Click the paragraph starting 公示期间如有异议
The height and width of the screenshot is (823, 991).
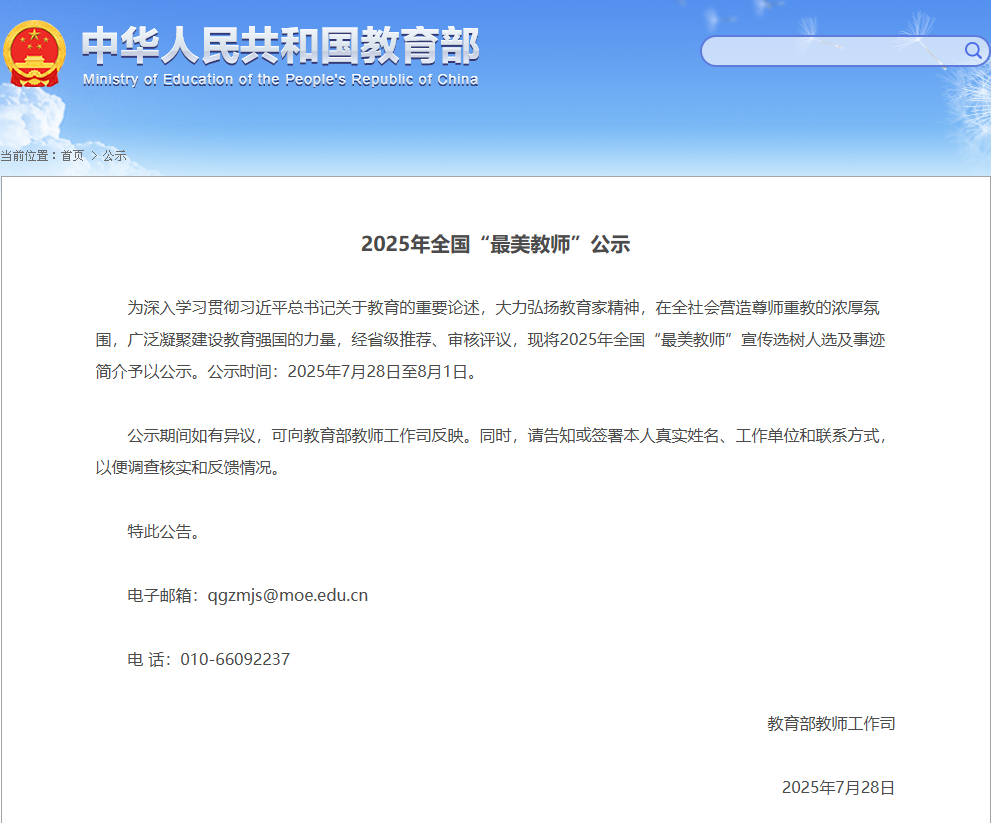coord(491,451)
